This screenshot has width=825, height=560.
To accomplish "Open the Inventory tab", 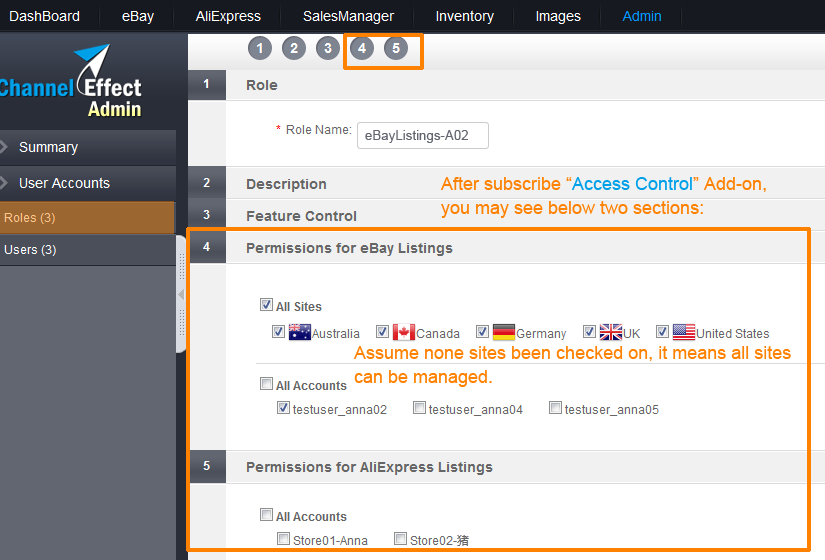I will click(x=465, y=16).
